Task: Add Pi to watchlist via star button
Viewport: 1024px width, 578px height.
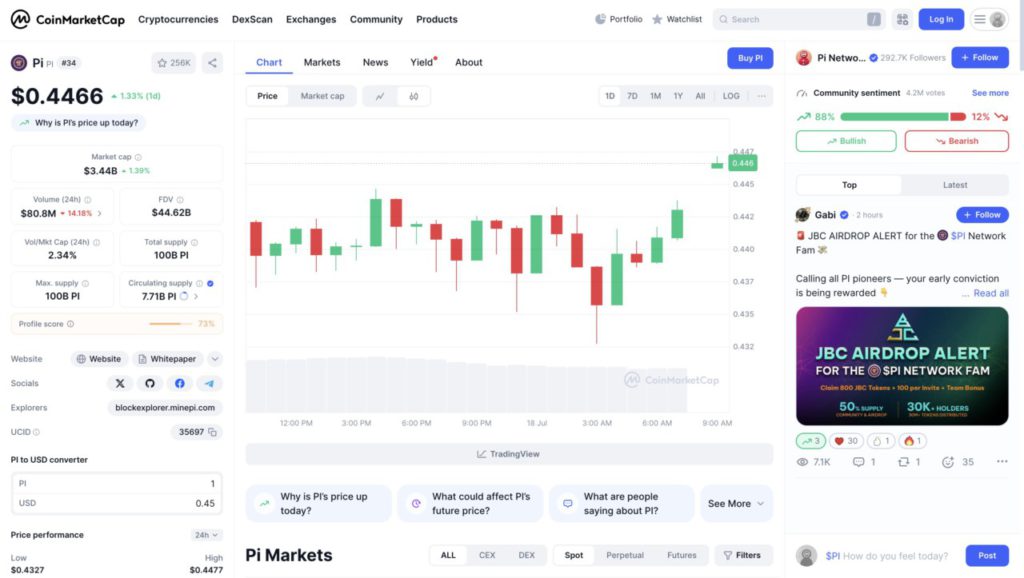Action: (x=174, y=63)
